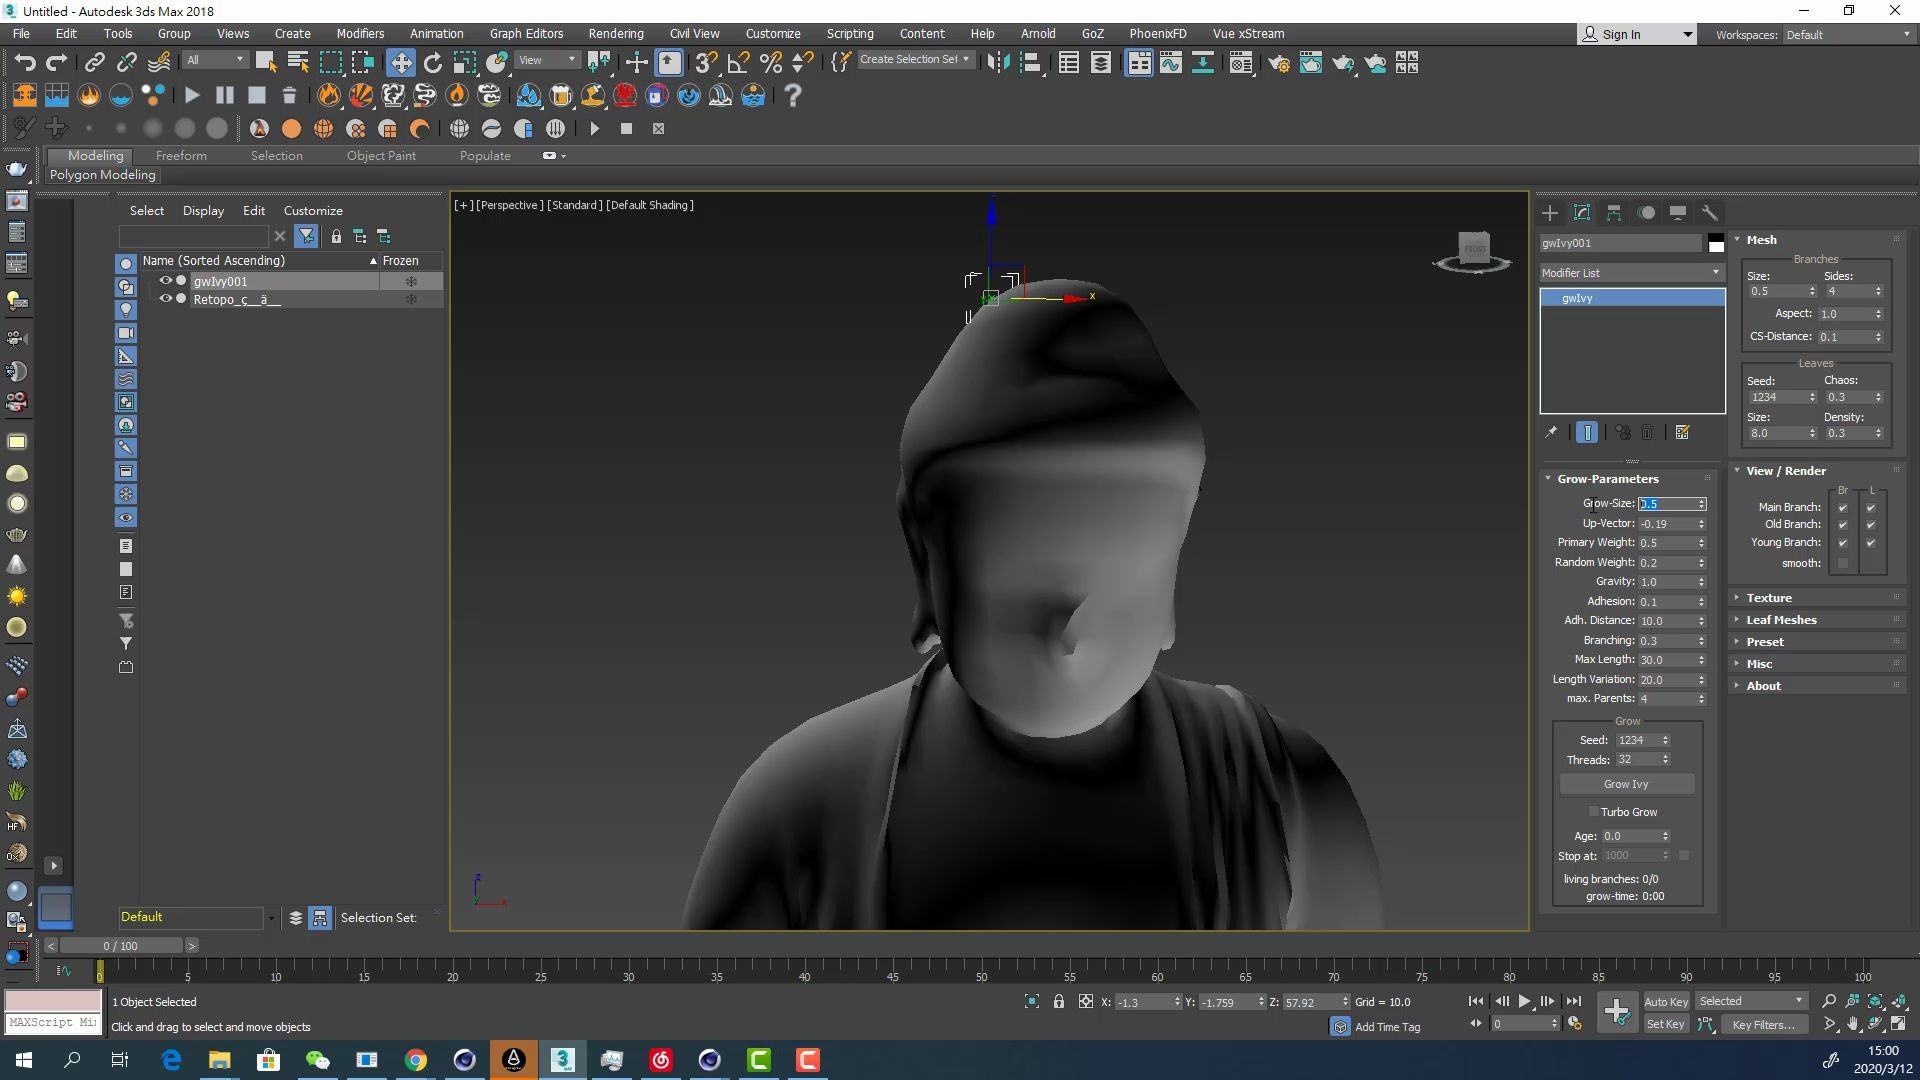Open the Utilities panel wrench icon
The width and height of the screenshot is (1920, 1080).
coord(1711,212)
